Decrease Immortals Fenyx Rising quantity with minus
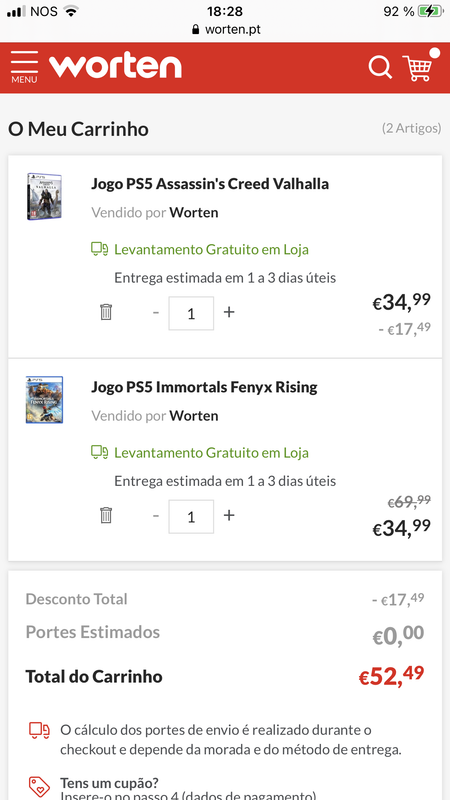The height and width of the screenshot is (800, 450). [x=156, y=515]
